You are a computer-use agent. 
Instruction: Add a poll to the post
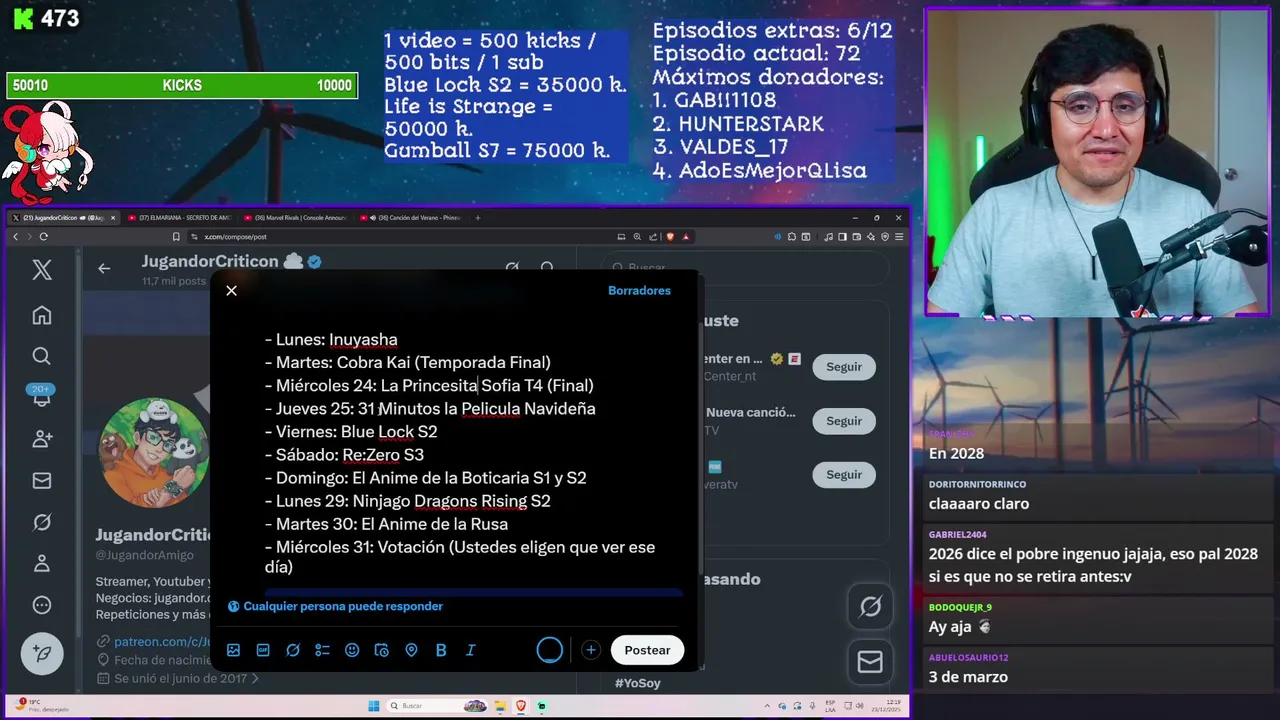tap(322, 650)
